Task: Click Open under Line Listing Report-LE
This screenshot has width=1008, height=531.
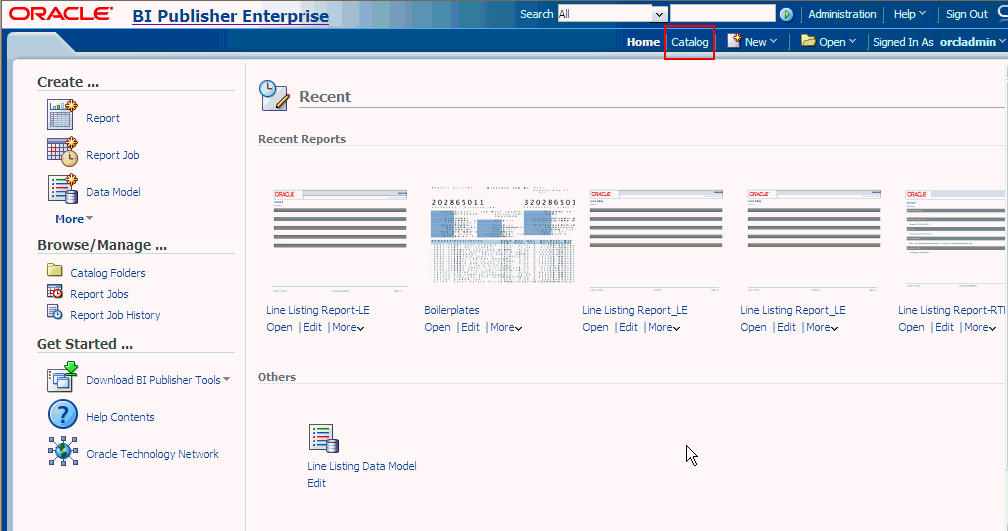Action: tap(279, 327)
